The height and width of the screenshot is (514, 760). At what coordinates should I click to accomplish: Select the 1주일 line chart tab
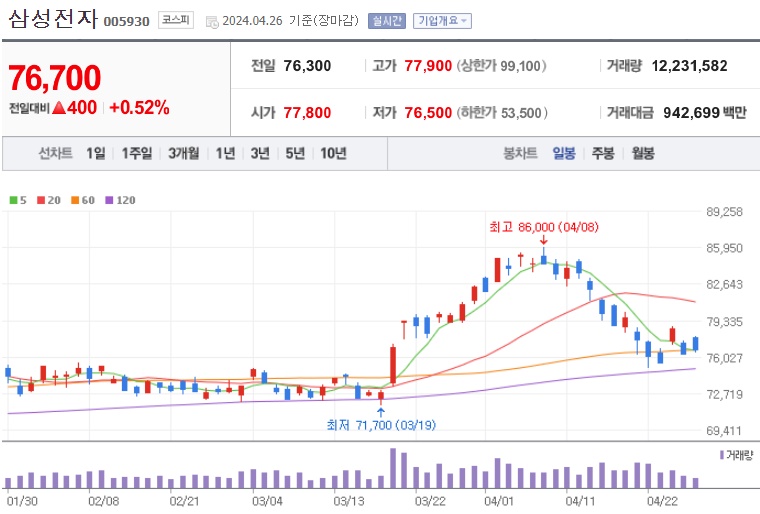point(137,154)
